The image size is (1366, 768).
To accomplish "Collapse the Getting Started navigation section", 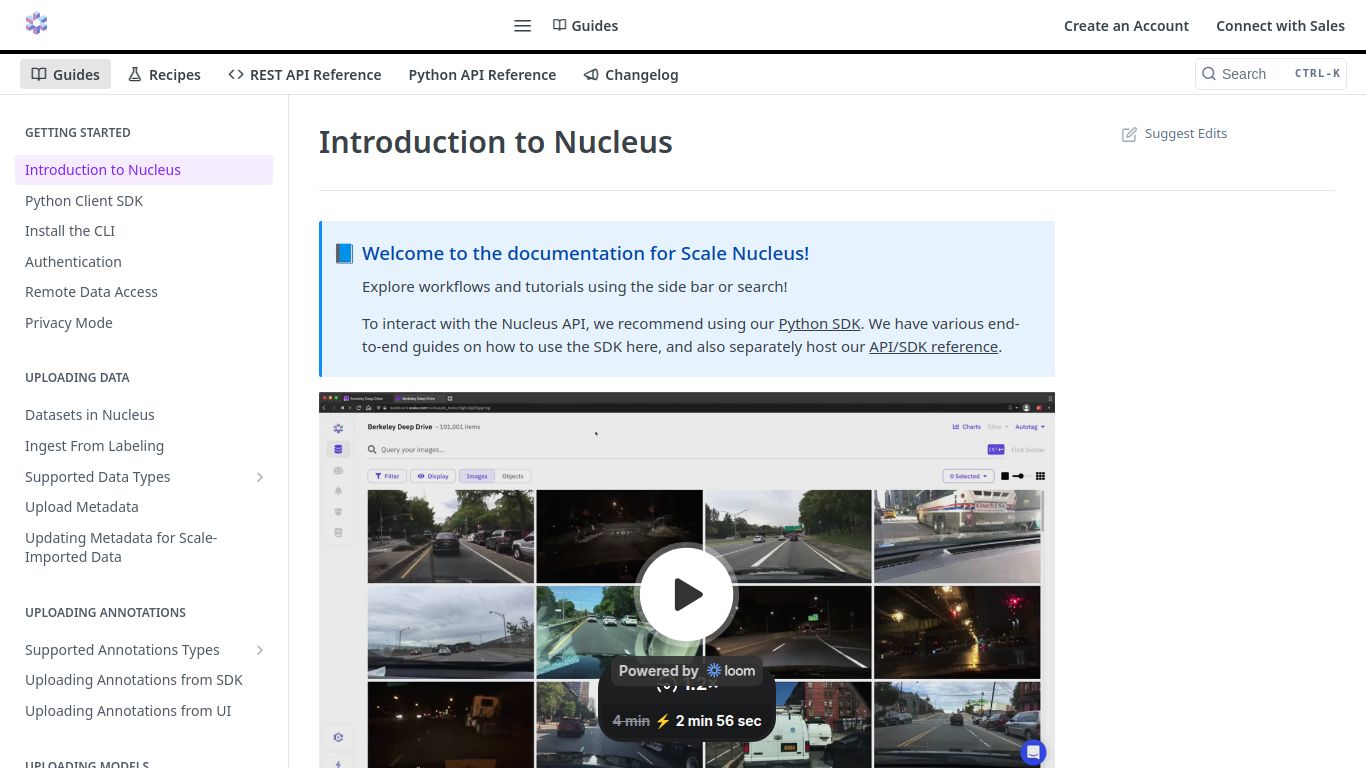I will click(77, 132).
